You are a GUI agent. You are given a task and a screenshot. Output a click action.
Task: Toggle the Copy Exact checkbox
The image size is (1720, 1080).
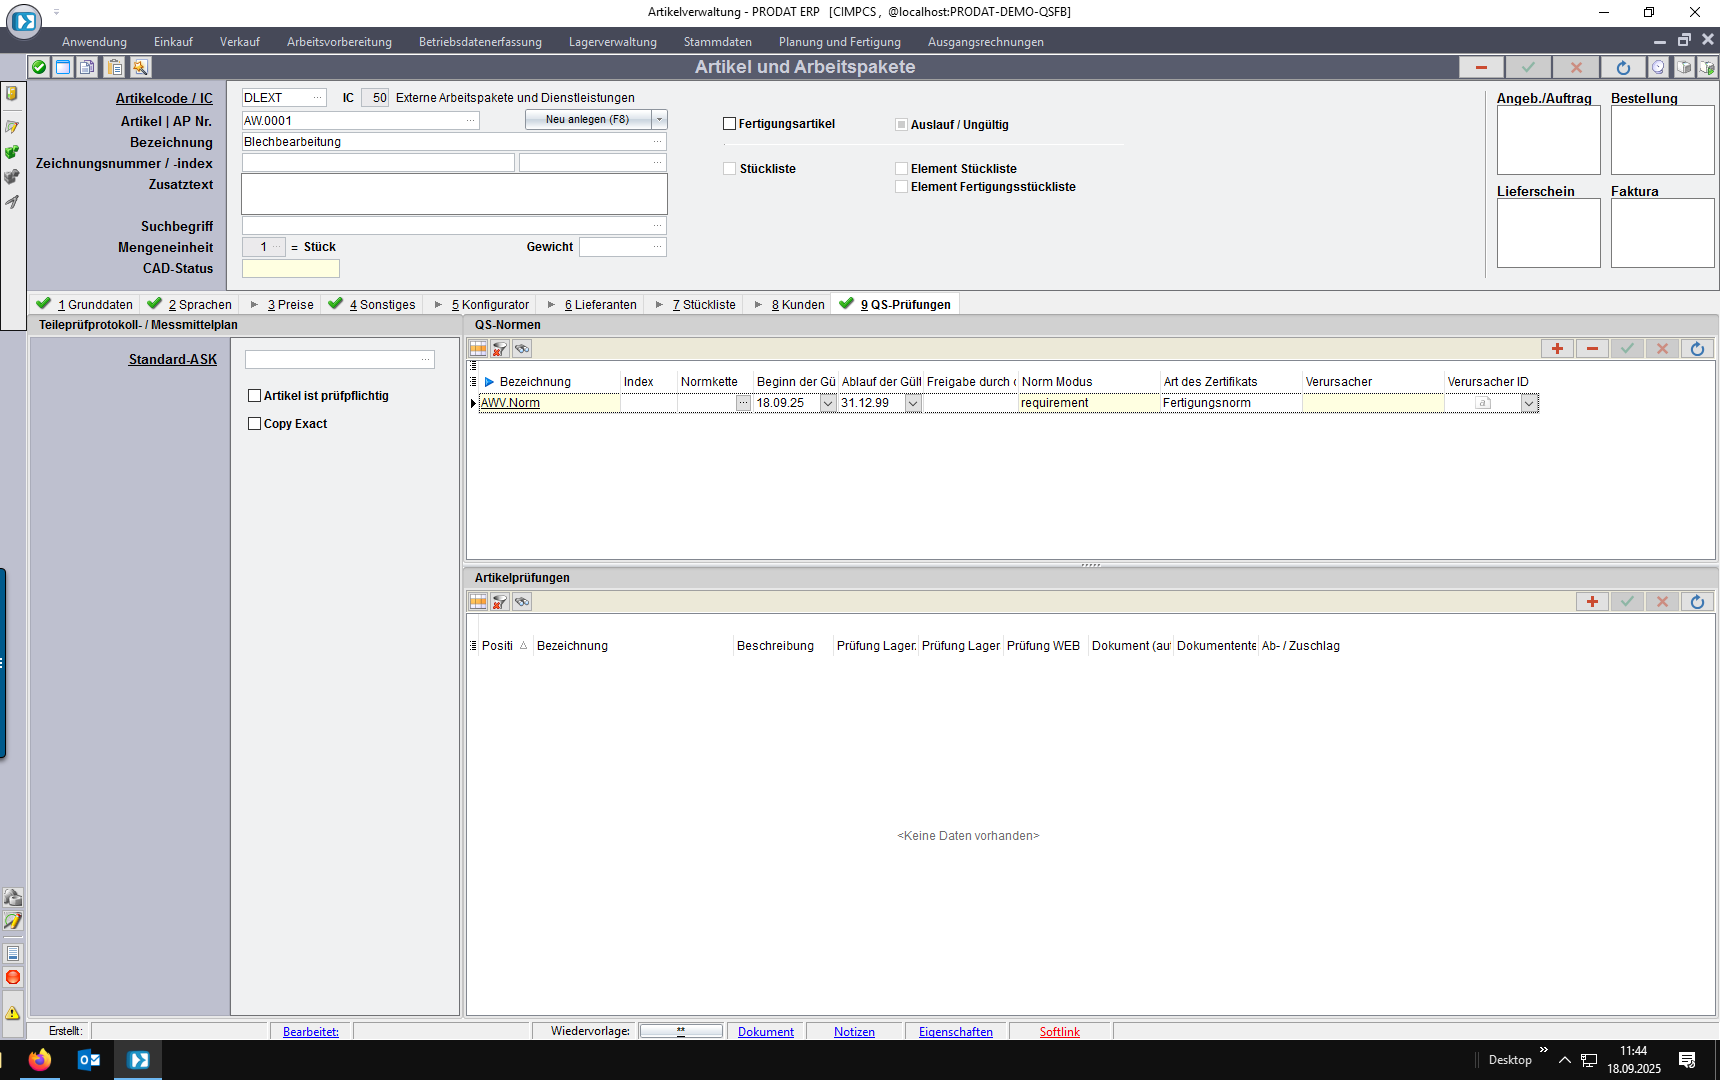255,424
